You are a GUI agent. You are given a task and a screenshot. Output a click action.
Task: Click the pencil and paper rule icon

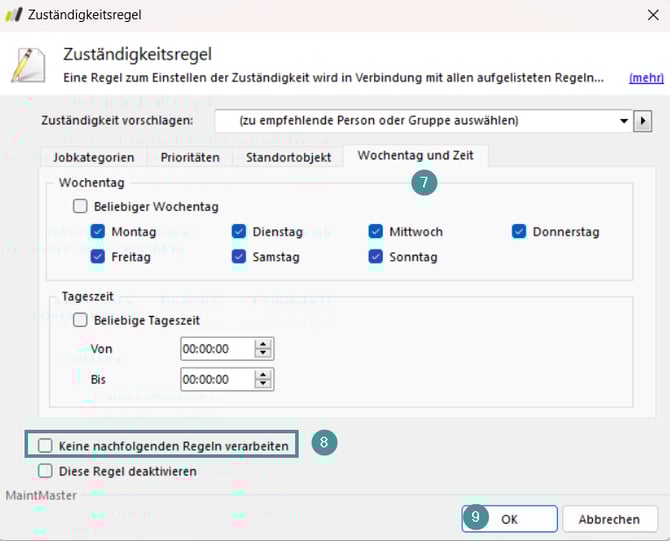point(28,65)
